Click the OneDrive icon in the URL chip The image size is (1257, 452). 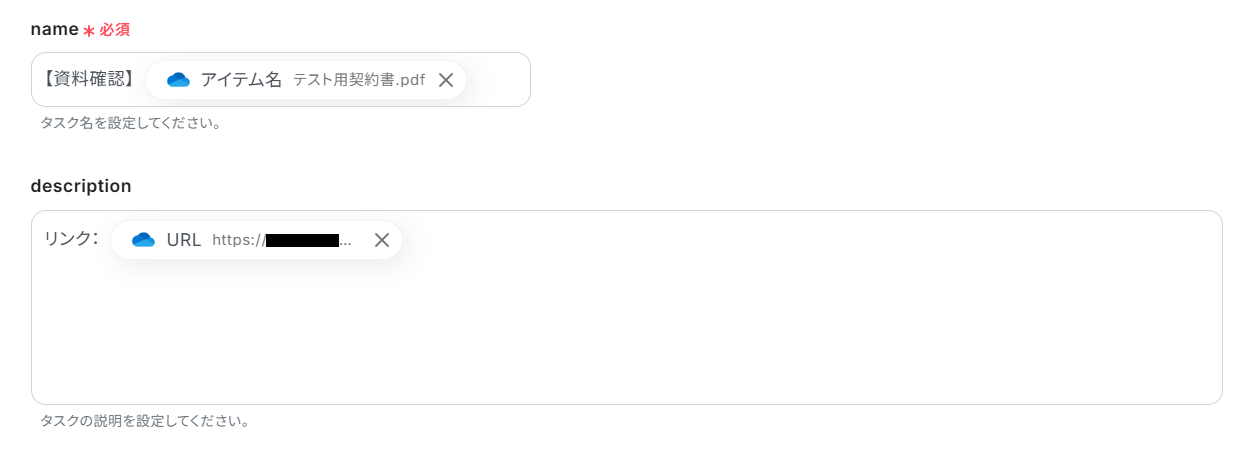(144, 240)
